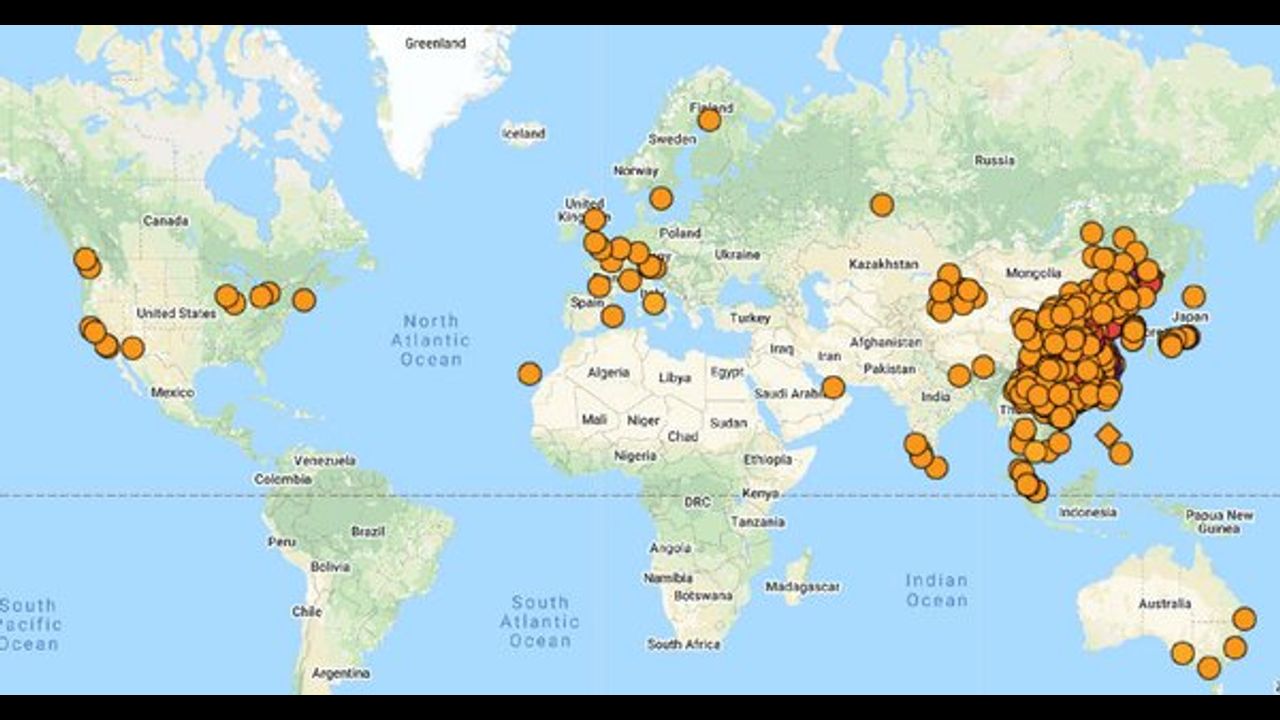1280x720 pixels.
Task: Select the marker between Norway and Poland
Action: point(660,198)
